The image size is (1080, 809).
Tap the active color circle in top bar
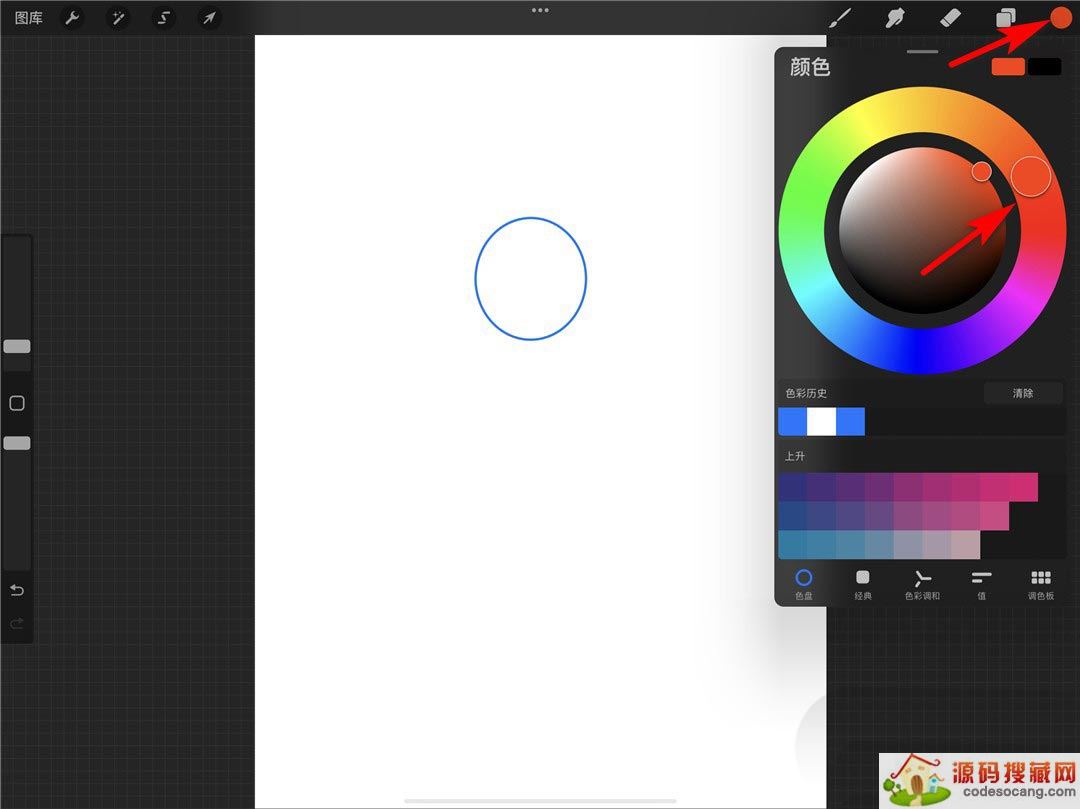1060,18
